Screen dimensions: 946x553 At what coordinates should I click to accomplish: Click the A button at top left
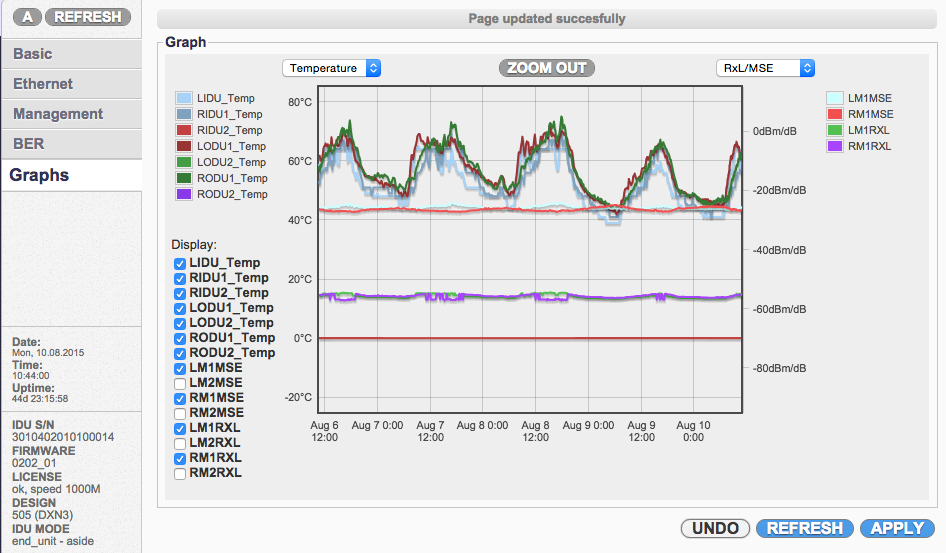pyautogui.click(x=29, y=17)
